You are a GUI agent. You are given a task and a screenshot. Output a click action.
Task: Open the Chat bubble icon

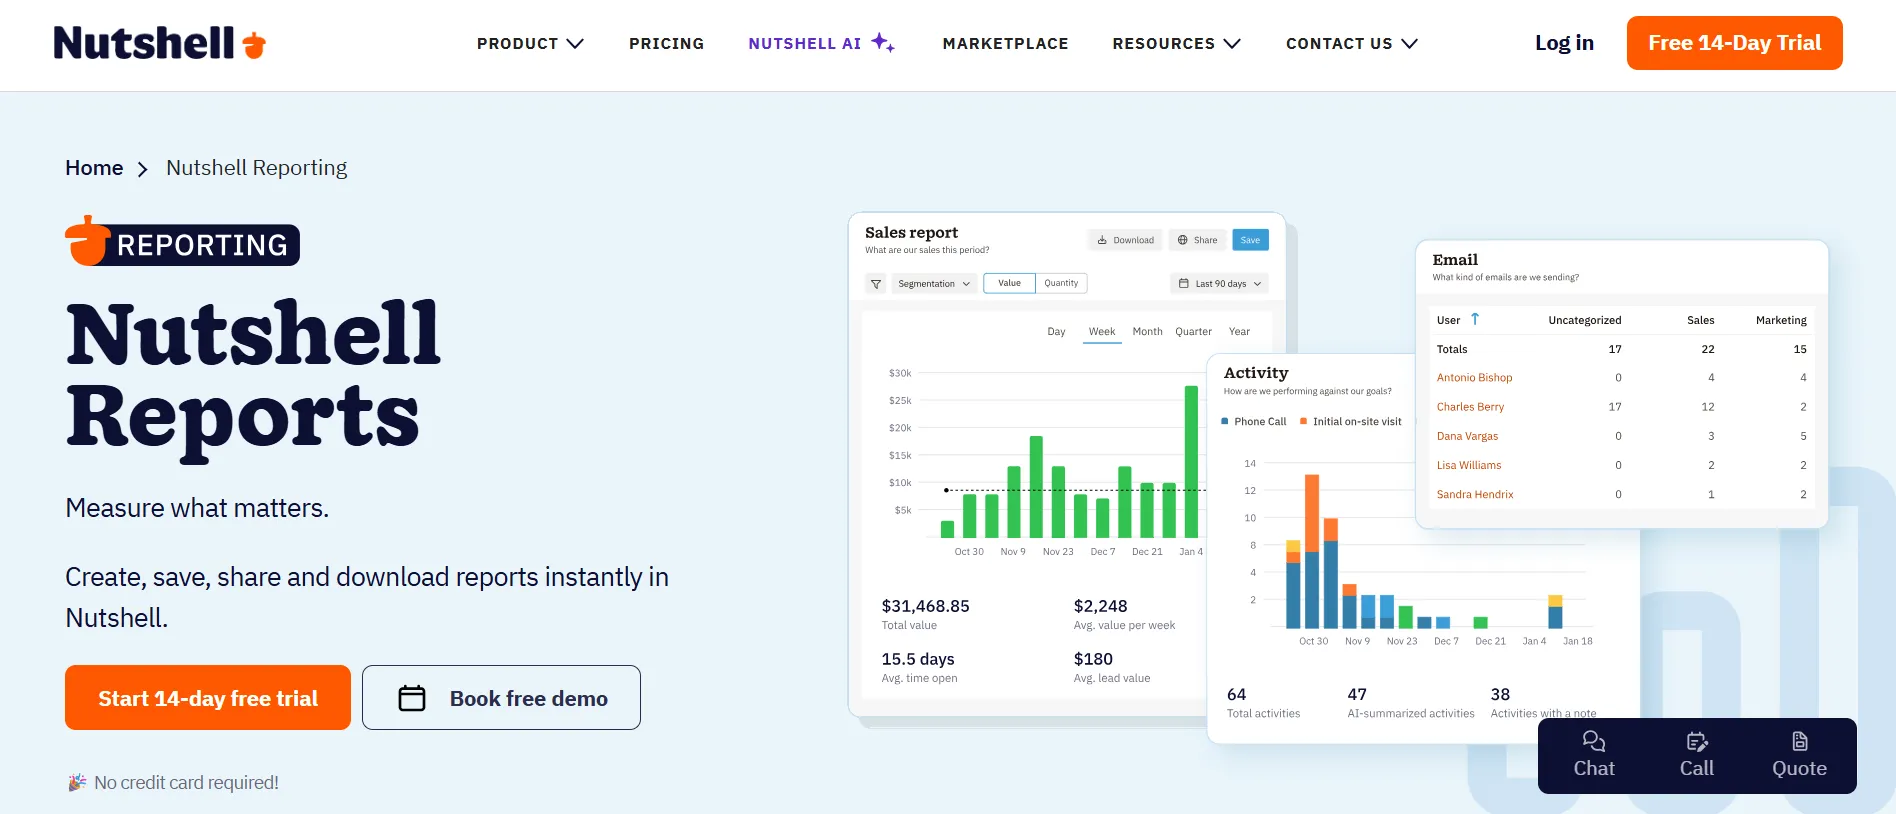click(1594, 741)
